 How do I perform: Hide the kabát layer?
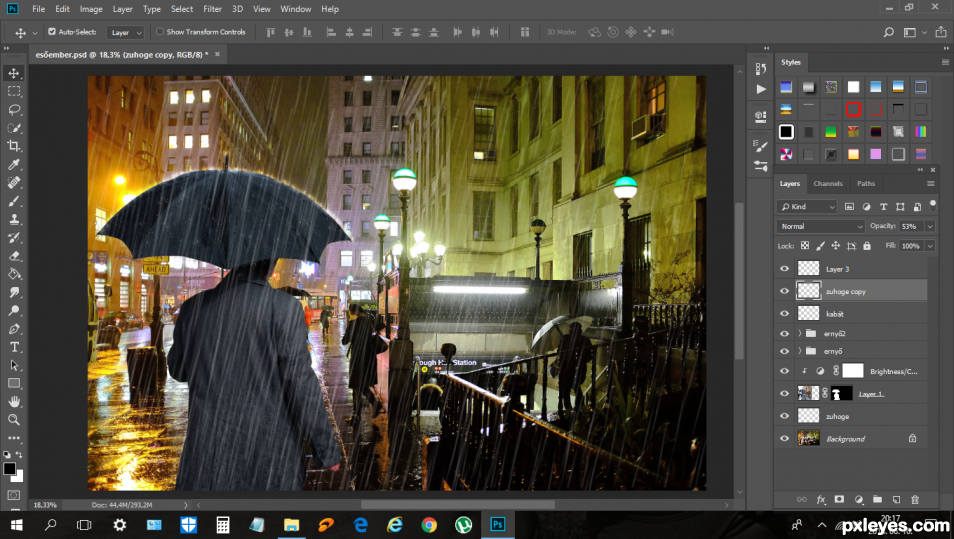[784, 313]
